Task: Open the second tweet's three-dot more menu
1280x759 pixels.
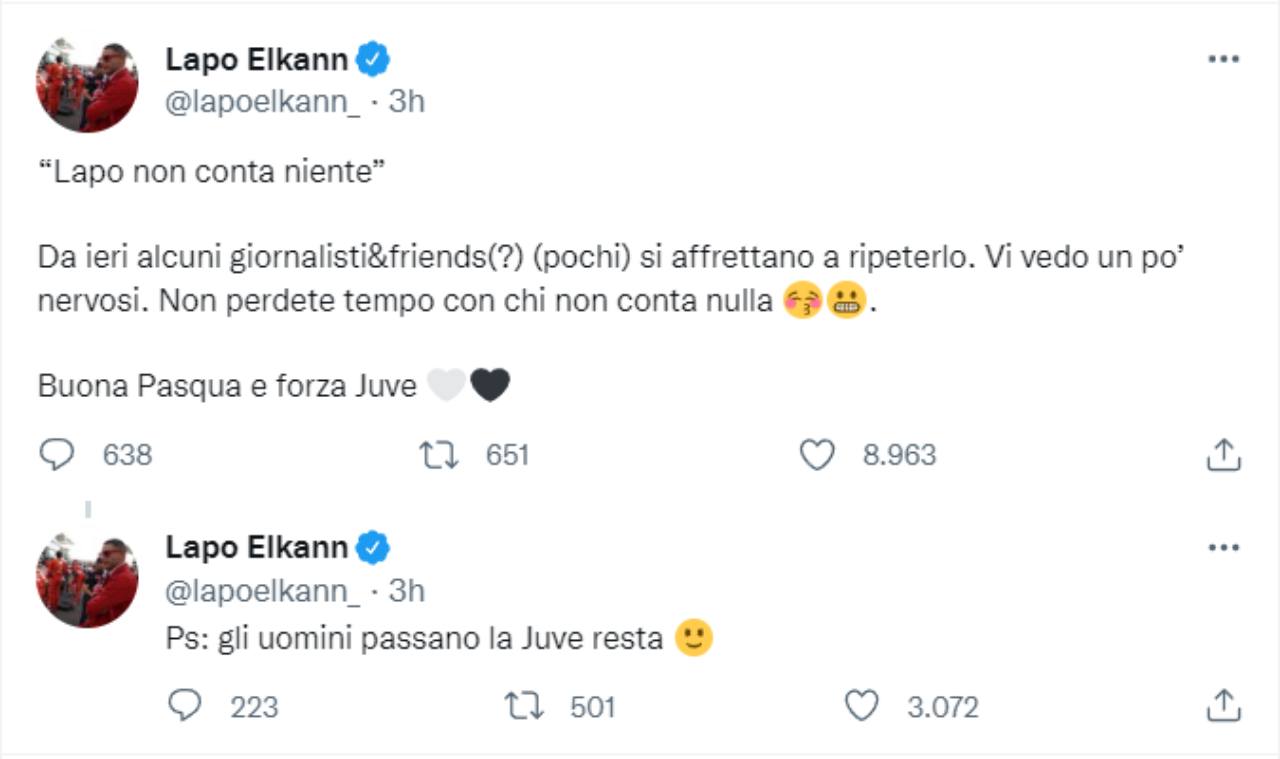Action: (1223, 548)
